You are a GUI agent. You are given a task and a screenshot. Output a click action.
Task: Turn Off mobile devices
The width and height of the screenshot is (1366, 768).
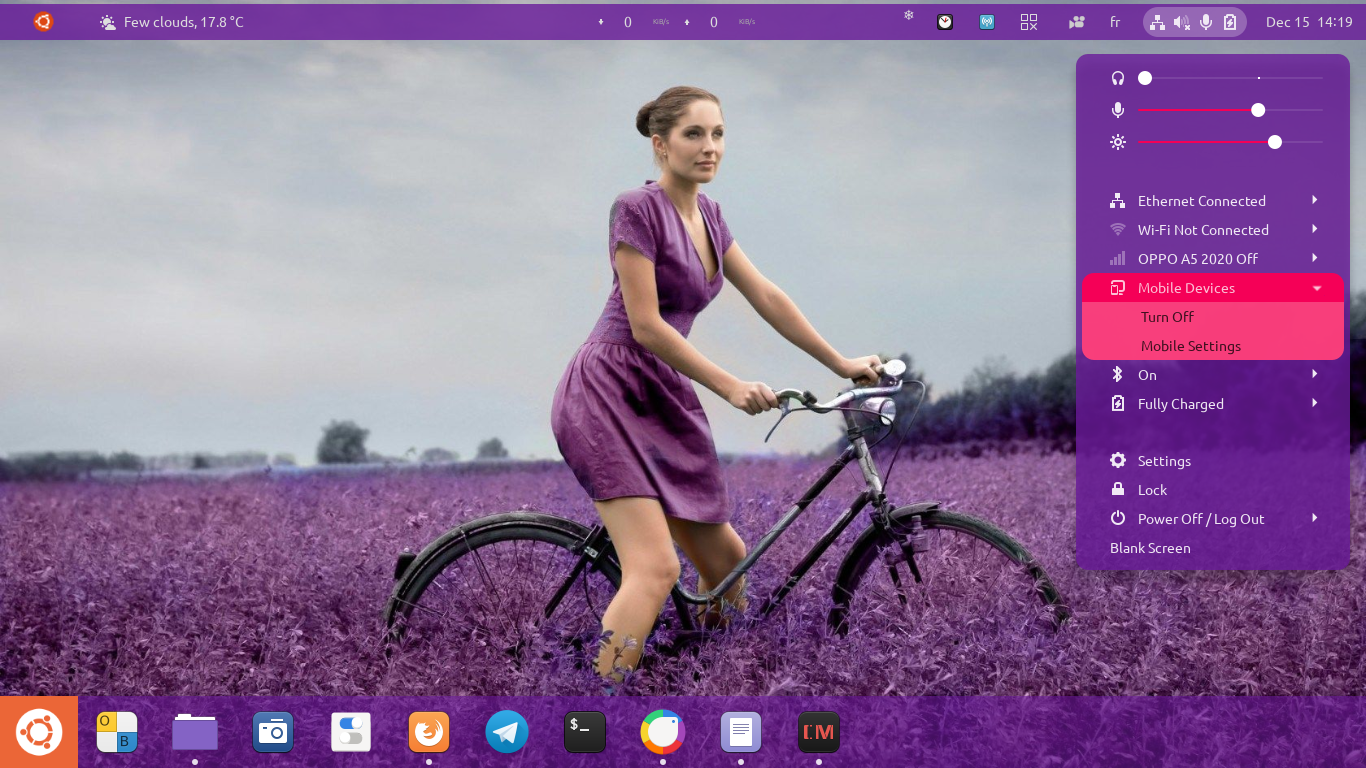[x=1213, y=317]
